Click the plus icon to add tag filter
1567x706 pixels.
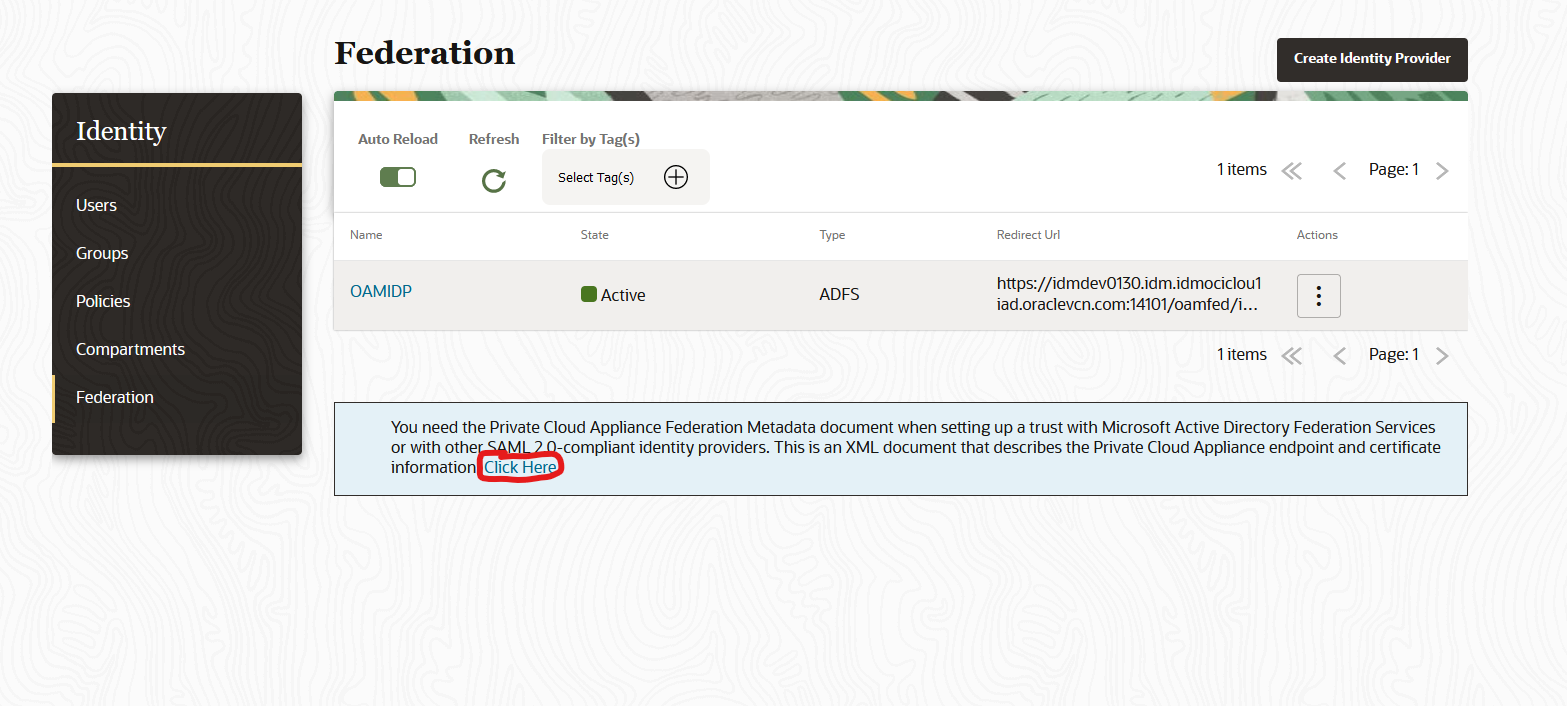click(x=676, y=177)
